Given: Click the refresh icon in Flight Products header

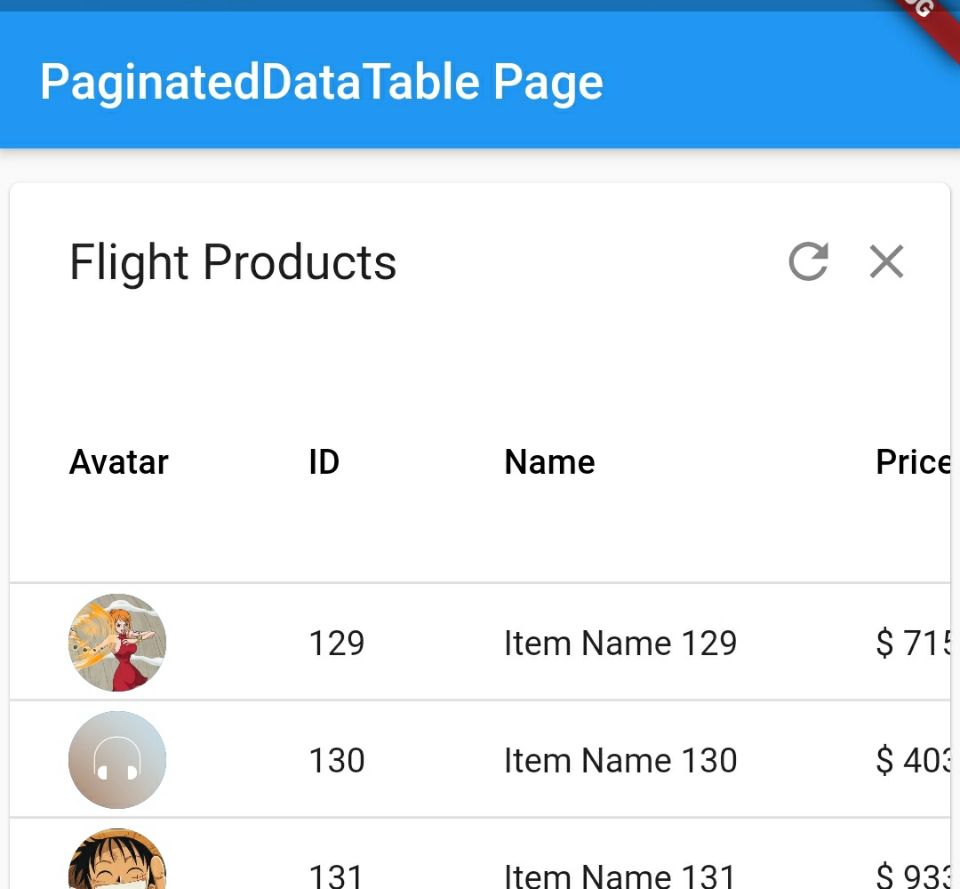Looking at the screenshot, I should click(808, 262).
